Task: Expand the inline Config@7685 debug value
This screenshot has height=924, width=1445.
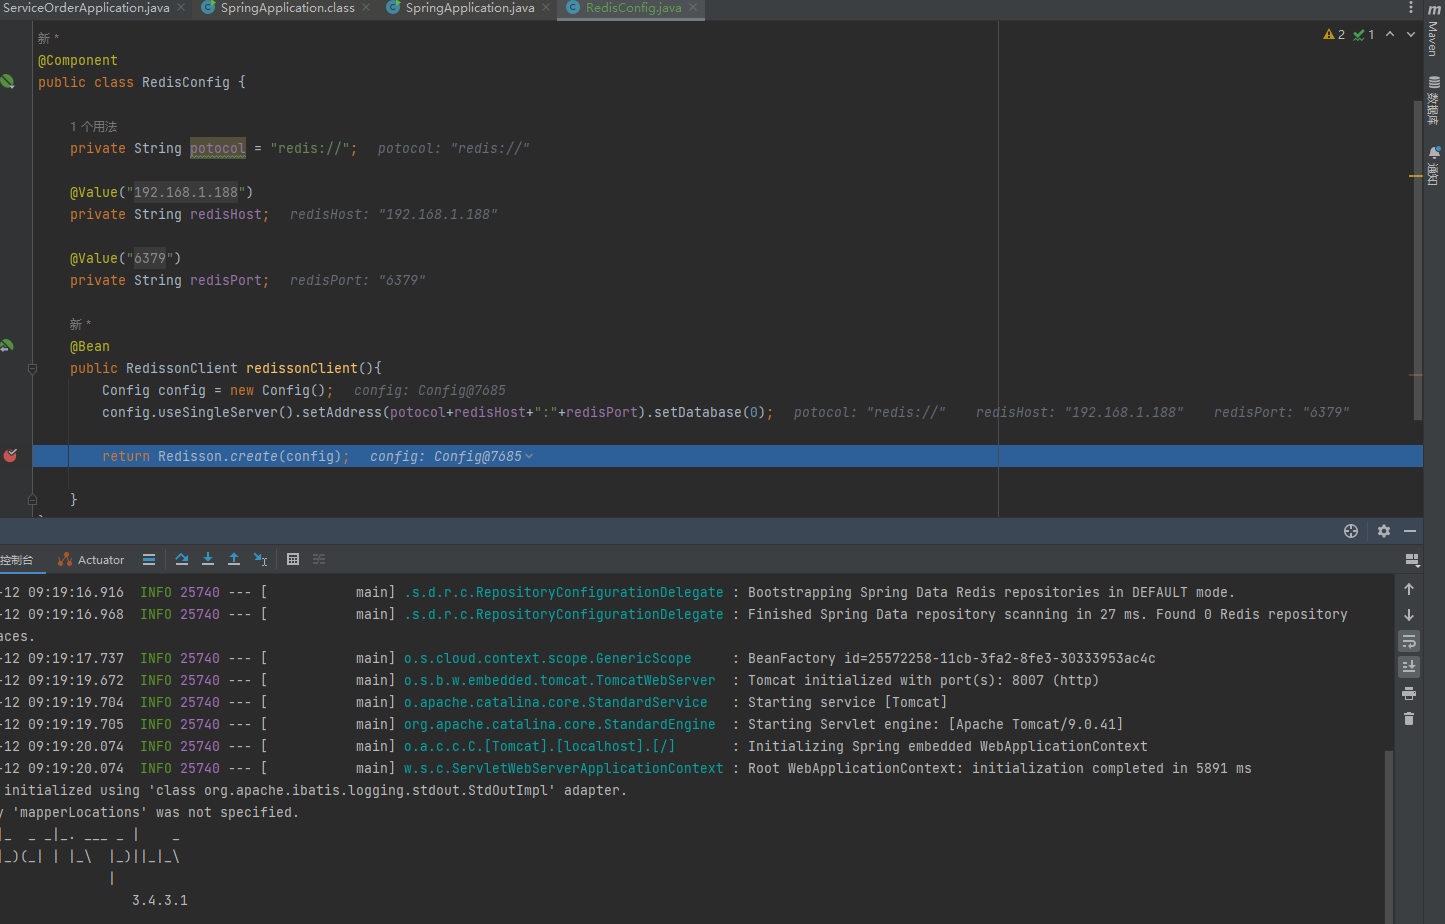Action: 529,457
